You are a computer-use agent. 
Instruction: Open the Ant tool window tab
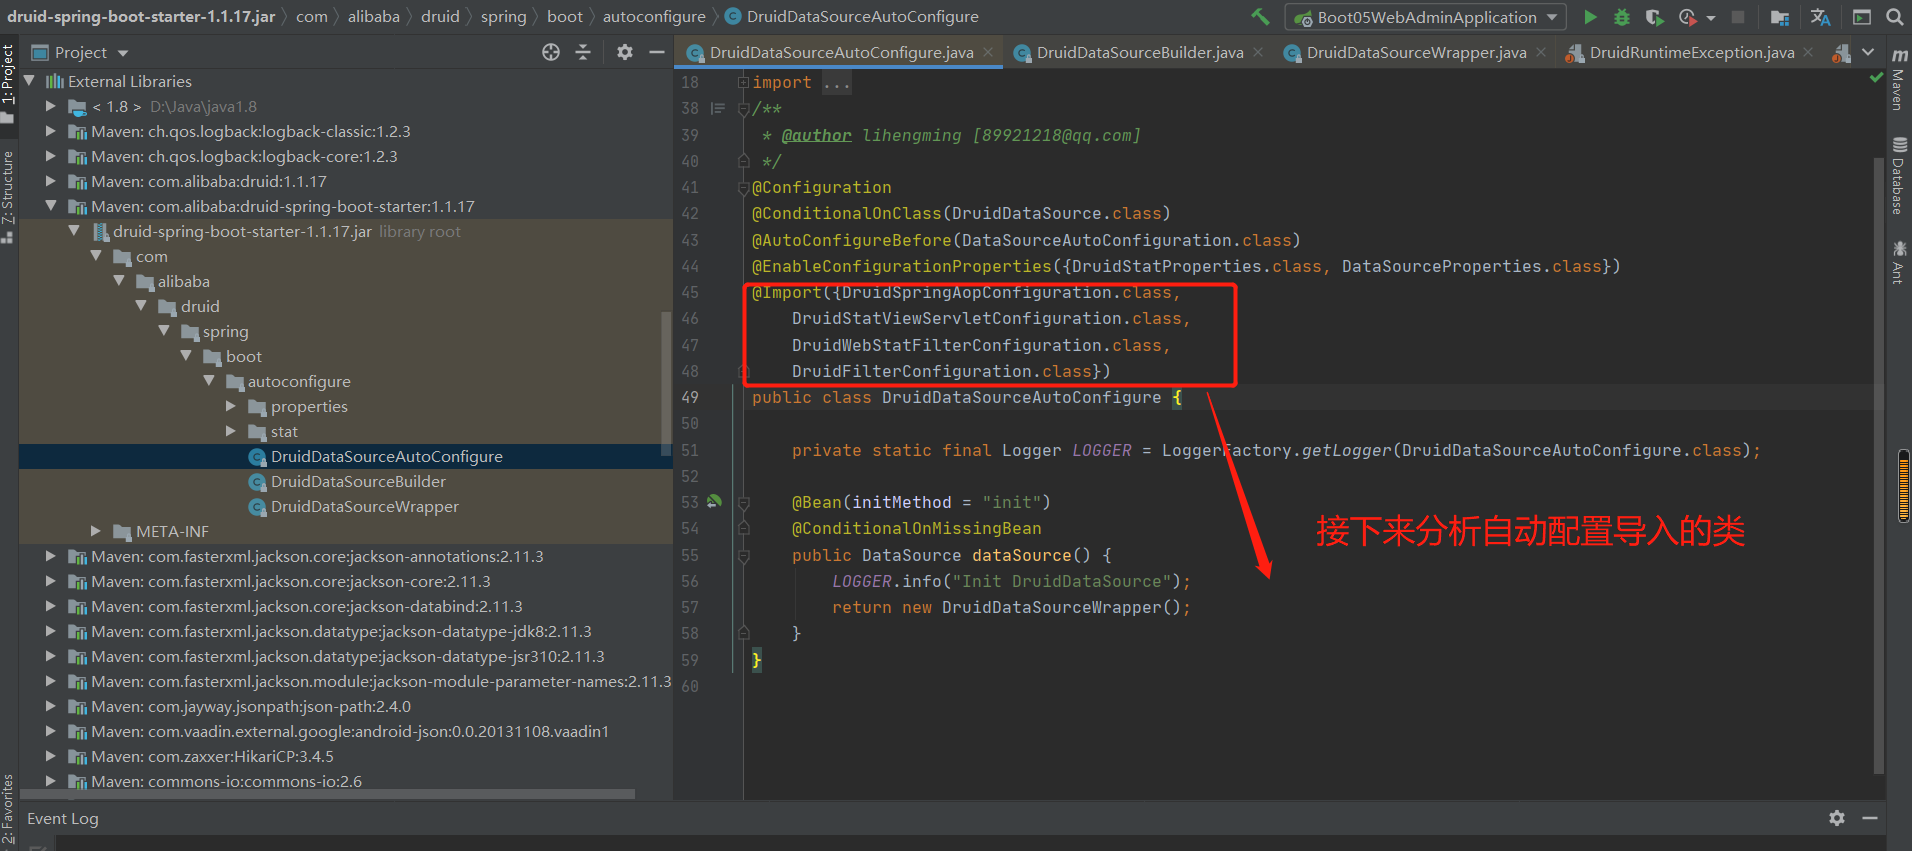(x=1898, y=262)
